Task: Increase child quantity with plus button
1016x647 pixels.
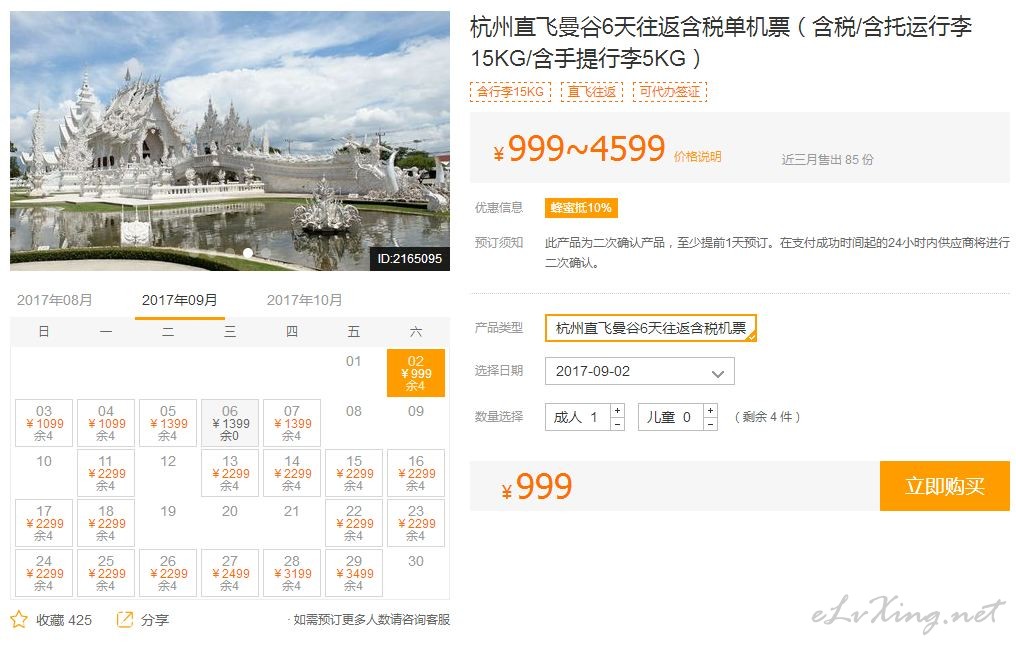Action: (710, 411)
